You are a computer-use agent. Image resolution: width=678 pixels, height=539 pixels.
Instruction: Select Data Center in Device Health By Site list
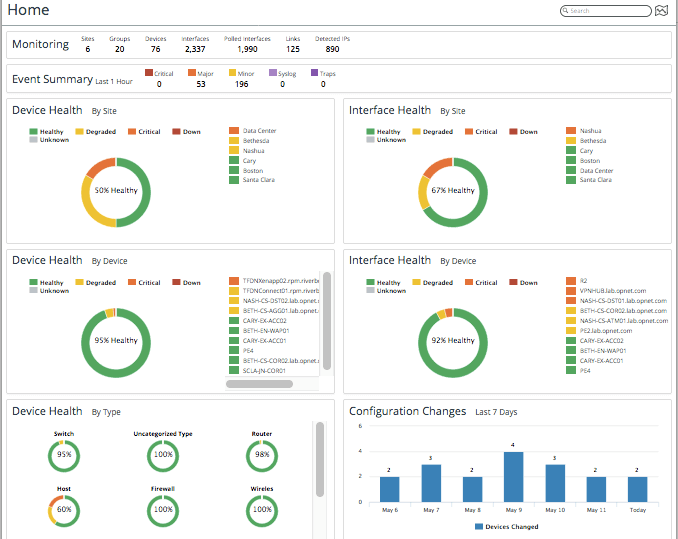pyautogui.click(x=253, y=131)
